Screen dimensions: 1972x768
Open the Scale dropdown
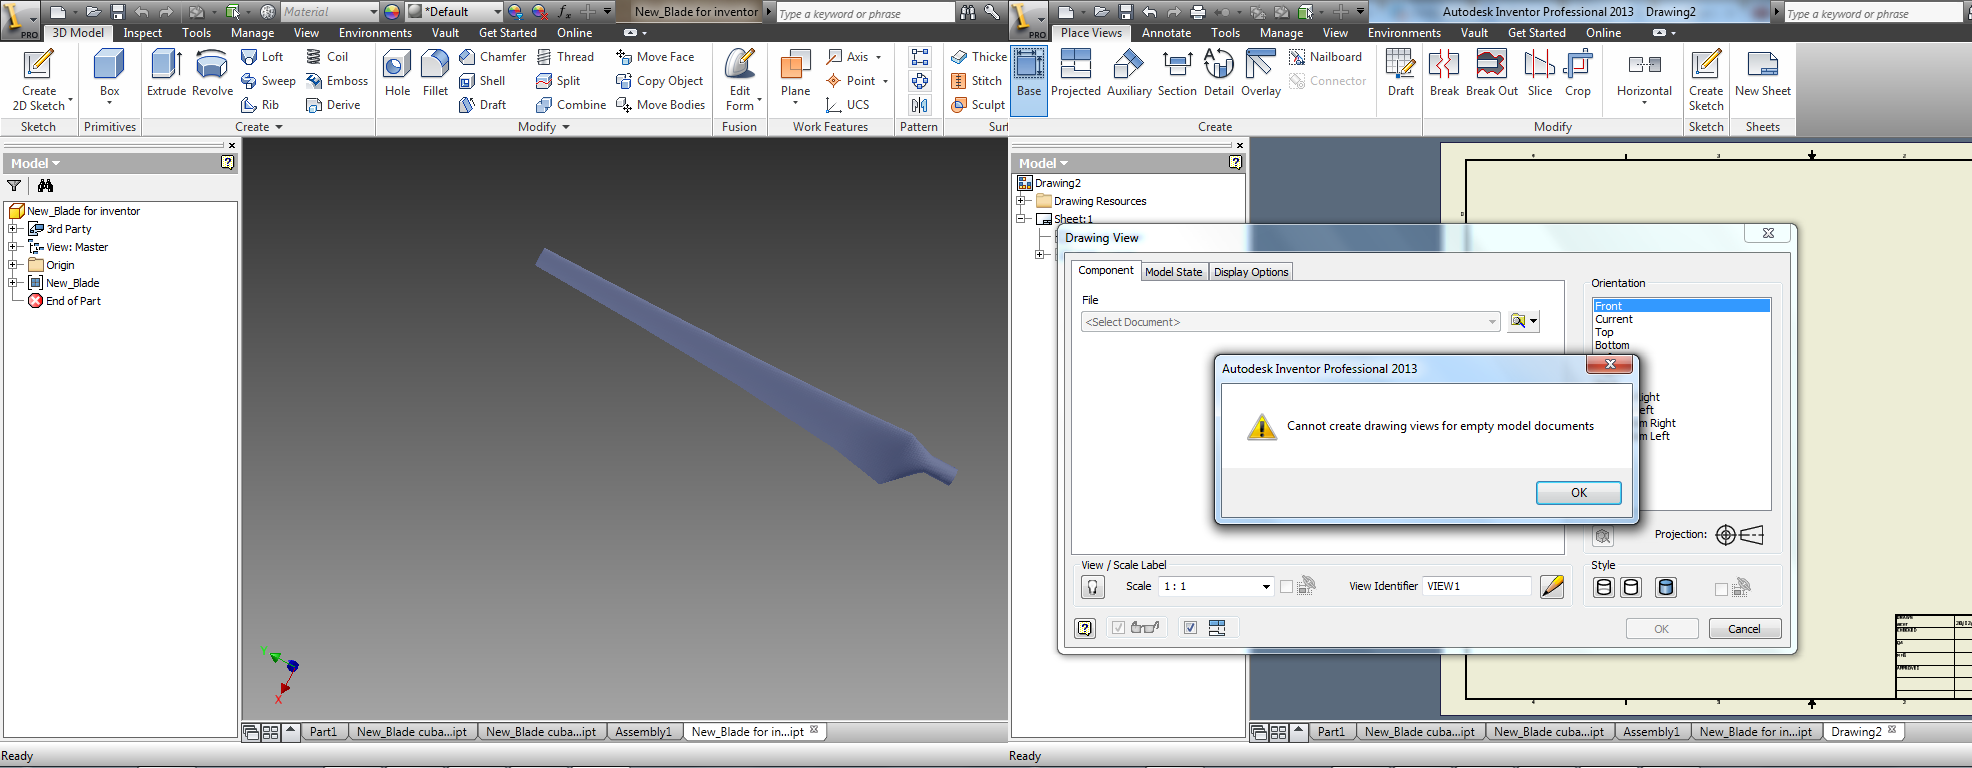pos(1266,587)
